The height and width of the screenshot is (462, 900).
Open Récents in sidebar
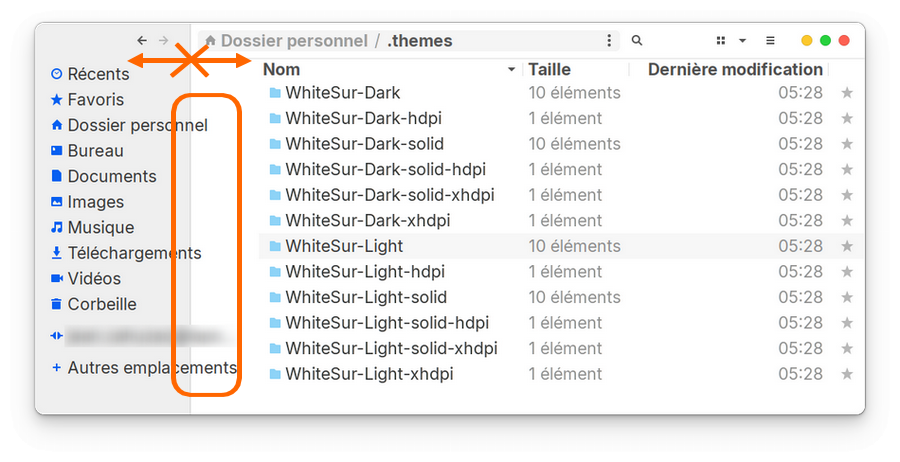pyautogui.click(x=98, y=74)
